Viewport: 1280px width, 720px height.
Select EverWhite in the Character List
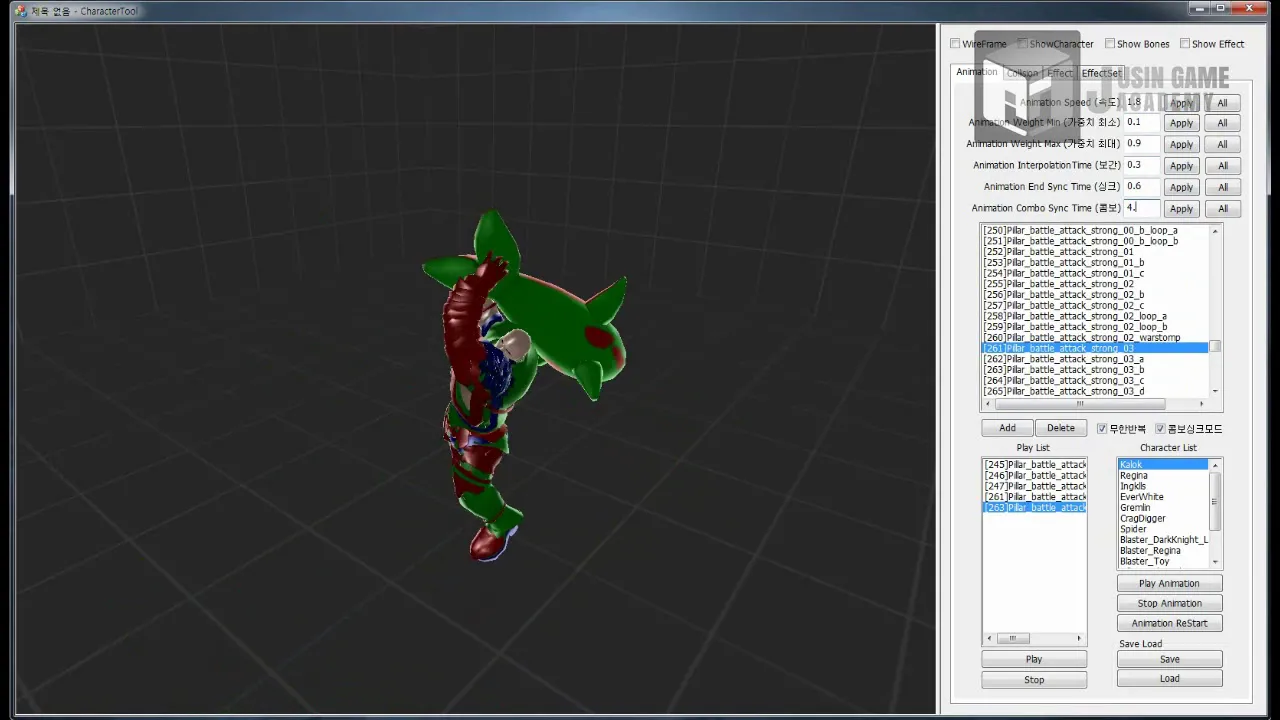pos(1163,497)
